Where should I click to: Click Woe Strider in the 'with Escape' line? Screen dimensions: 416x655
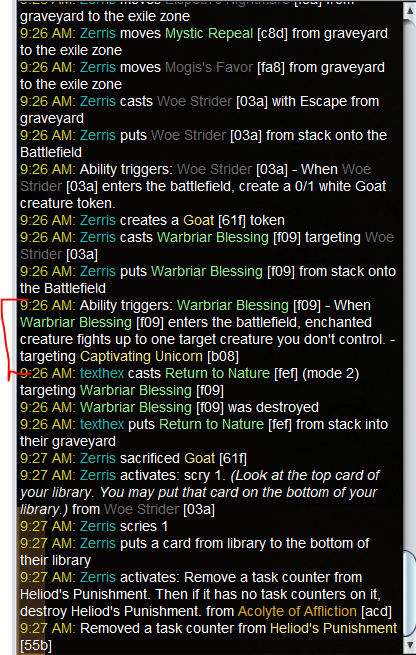(x=194, y=101)
